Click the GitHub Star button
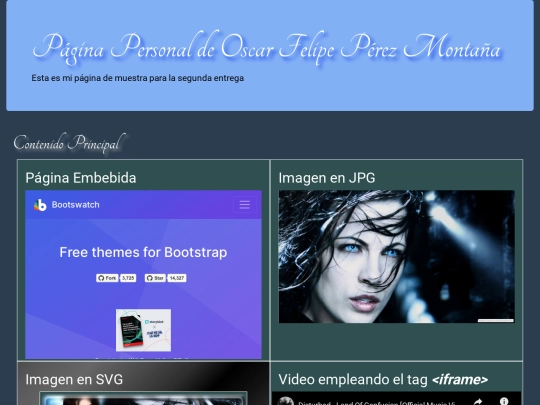This screenshot has width=540, height=405. [155, 278]
